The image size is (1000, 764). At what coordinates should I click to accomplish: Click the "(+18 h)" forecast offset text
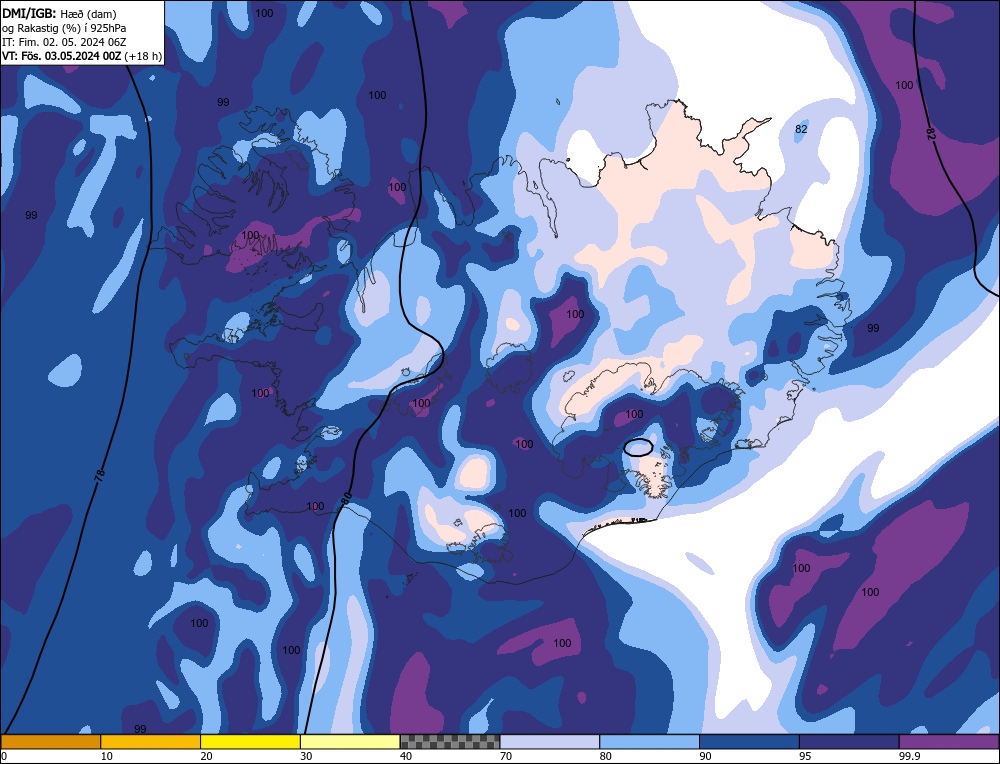tap(143, 56)
